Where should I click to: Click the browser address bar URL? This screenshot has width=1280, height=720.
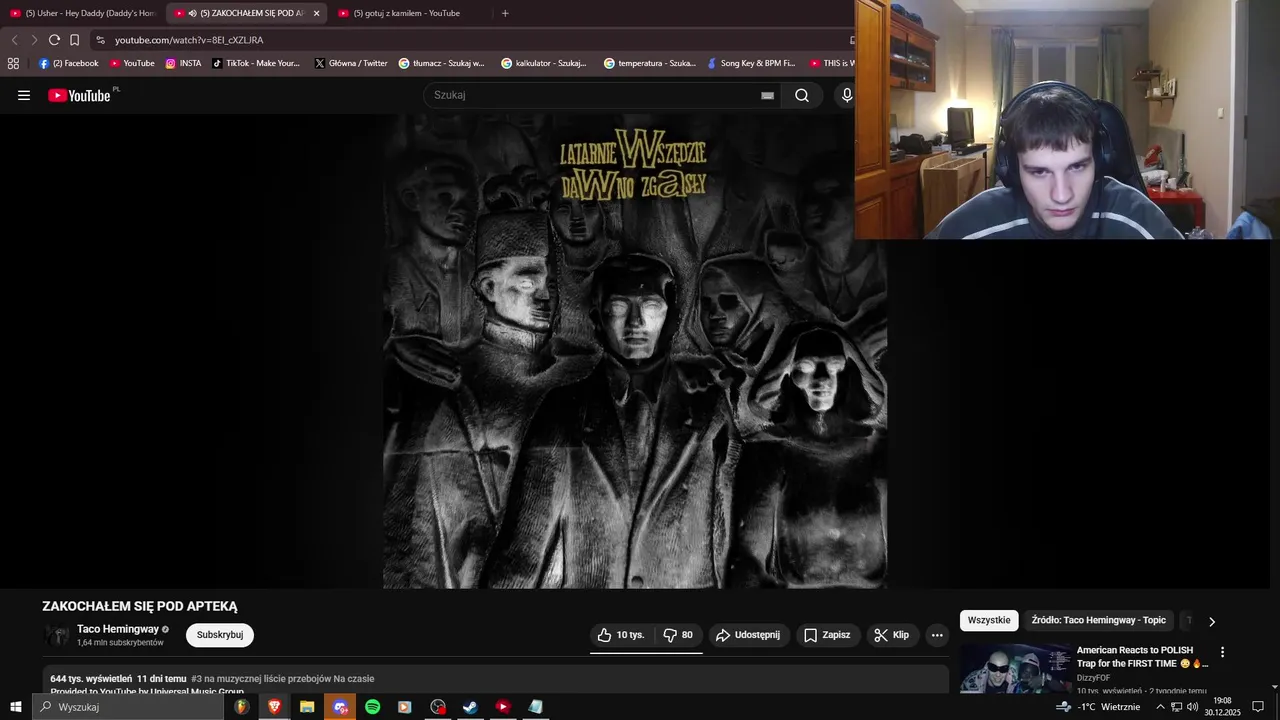point(189,40)
